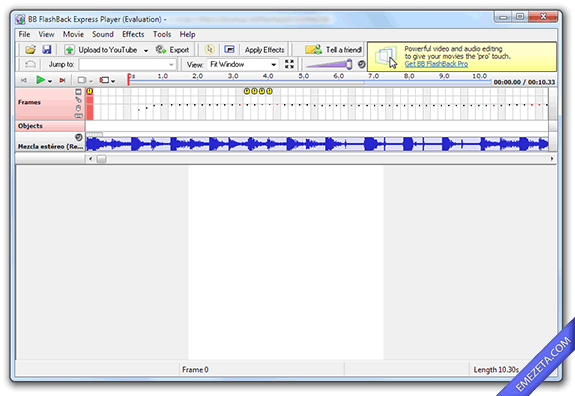
Task: Expand the Upload to YouTube dropdown arrow
Action: pyautogui.click(x=146, y=50)
